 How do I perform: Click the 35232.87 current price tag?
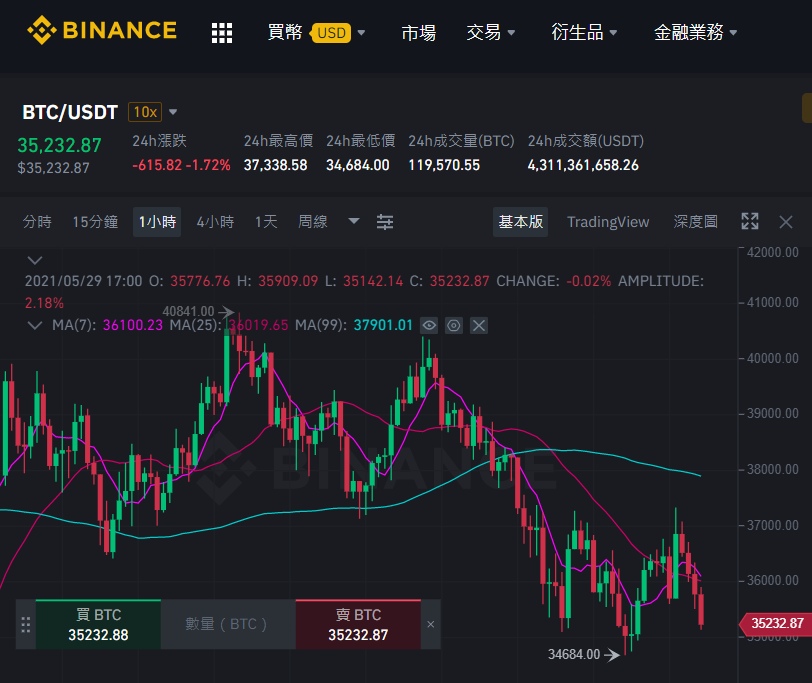coord(775,623)
